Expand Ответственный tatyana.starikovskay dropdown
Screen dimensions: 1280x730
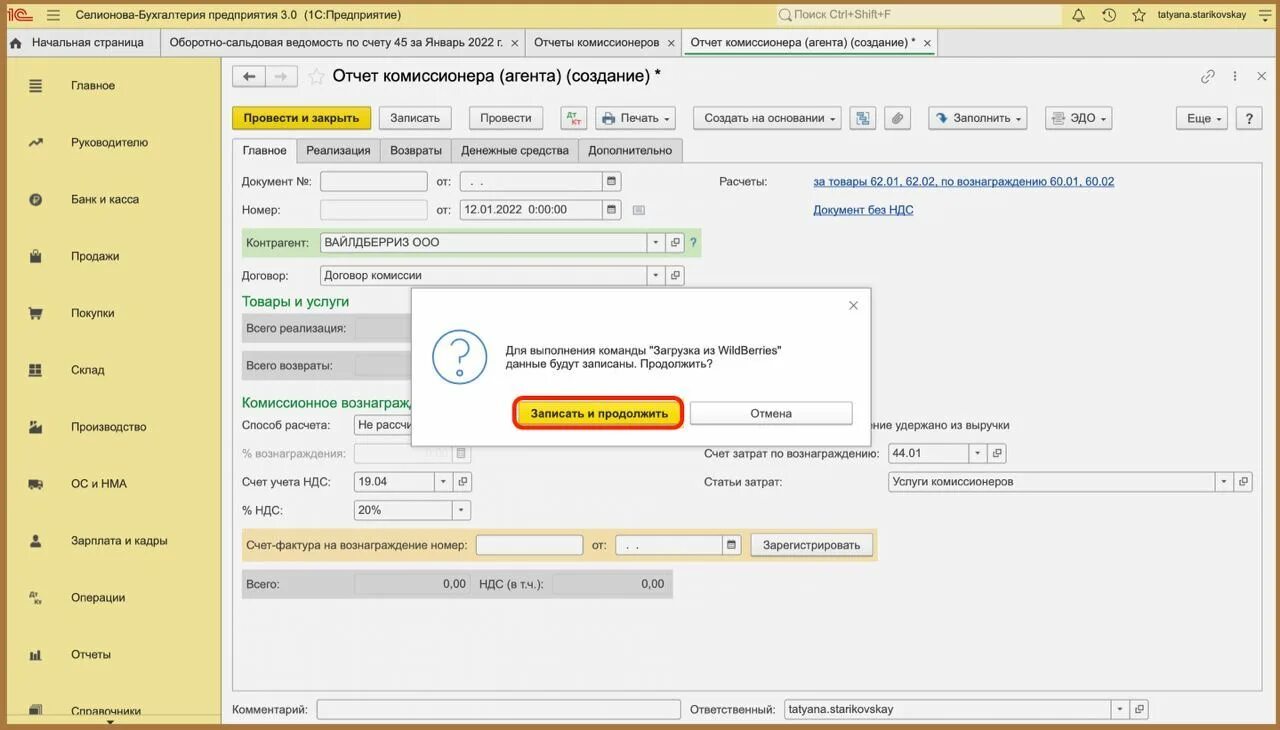coord(1120,709)
